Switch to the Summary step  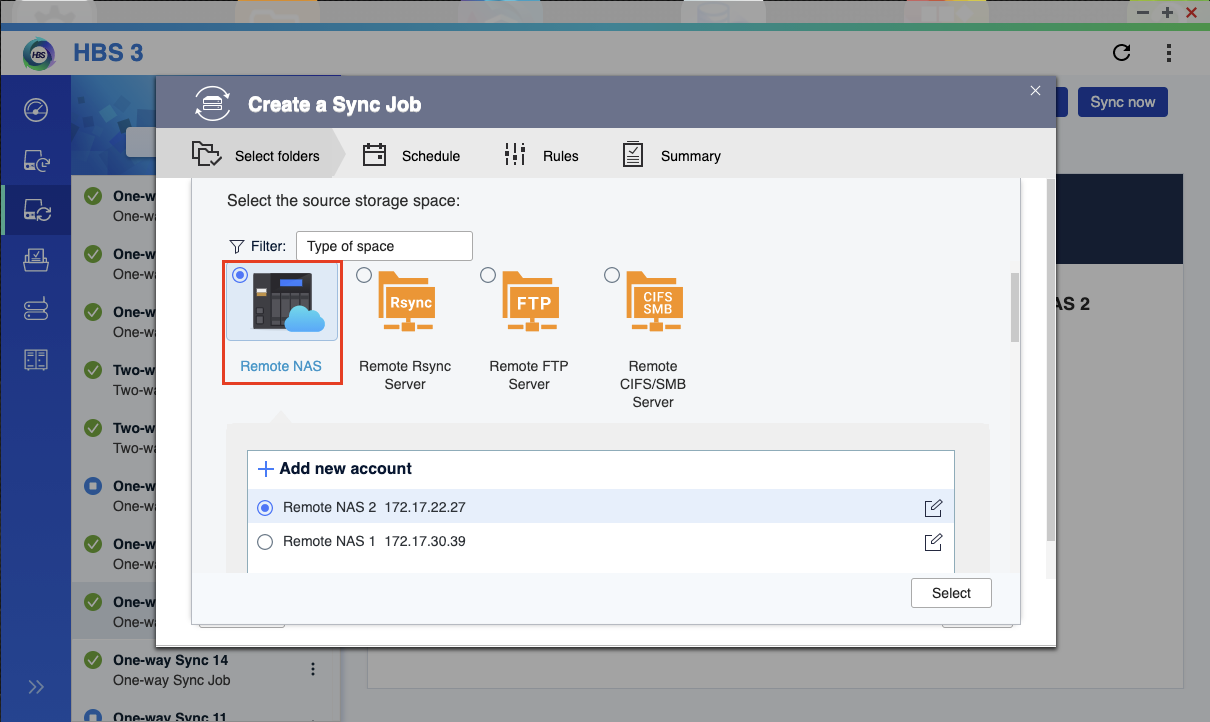[671, 155]
